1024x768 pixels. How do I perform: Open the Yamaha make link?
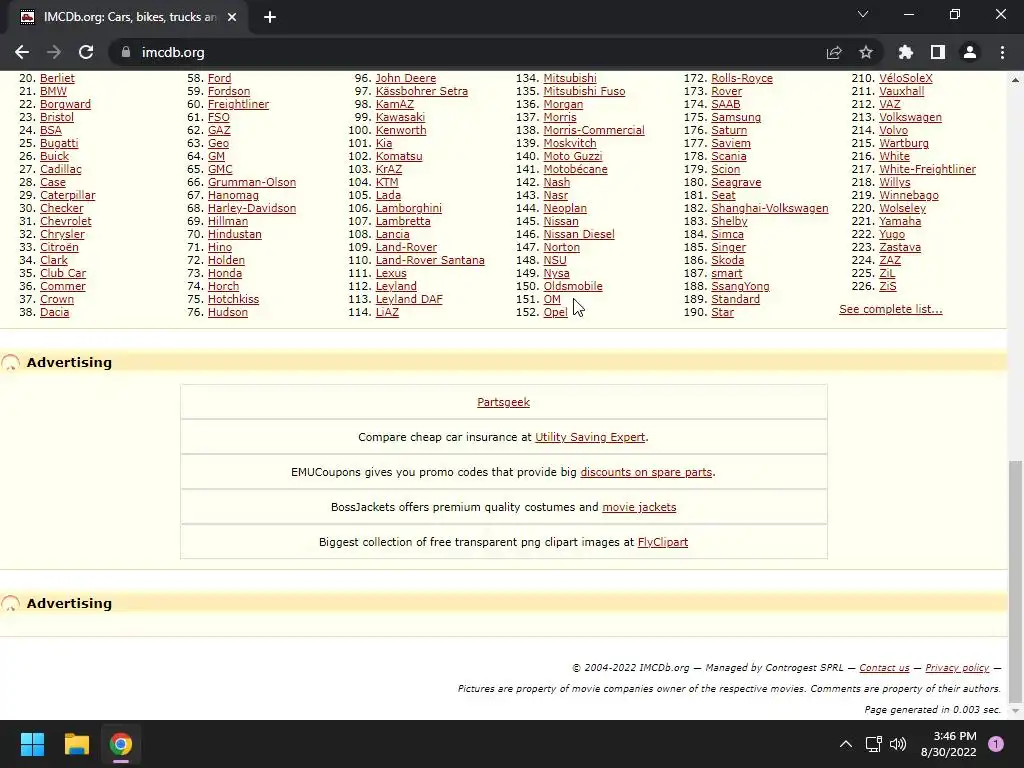pos(900,221)
